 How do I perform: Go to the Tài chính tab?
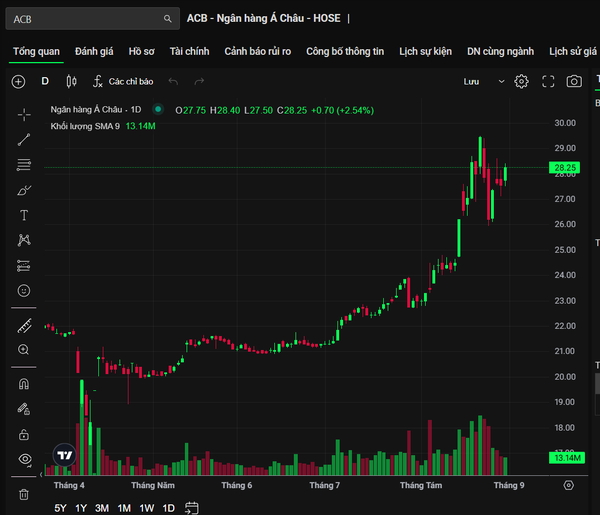coord(189,51)
